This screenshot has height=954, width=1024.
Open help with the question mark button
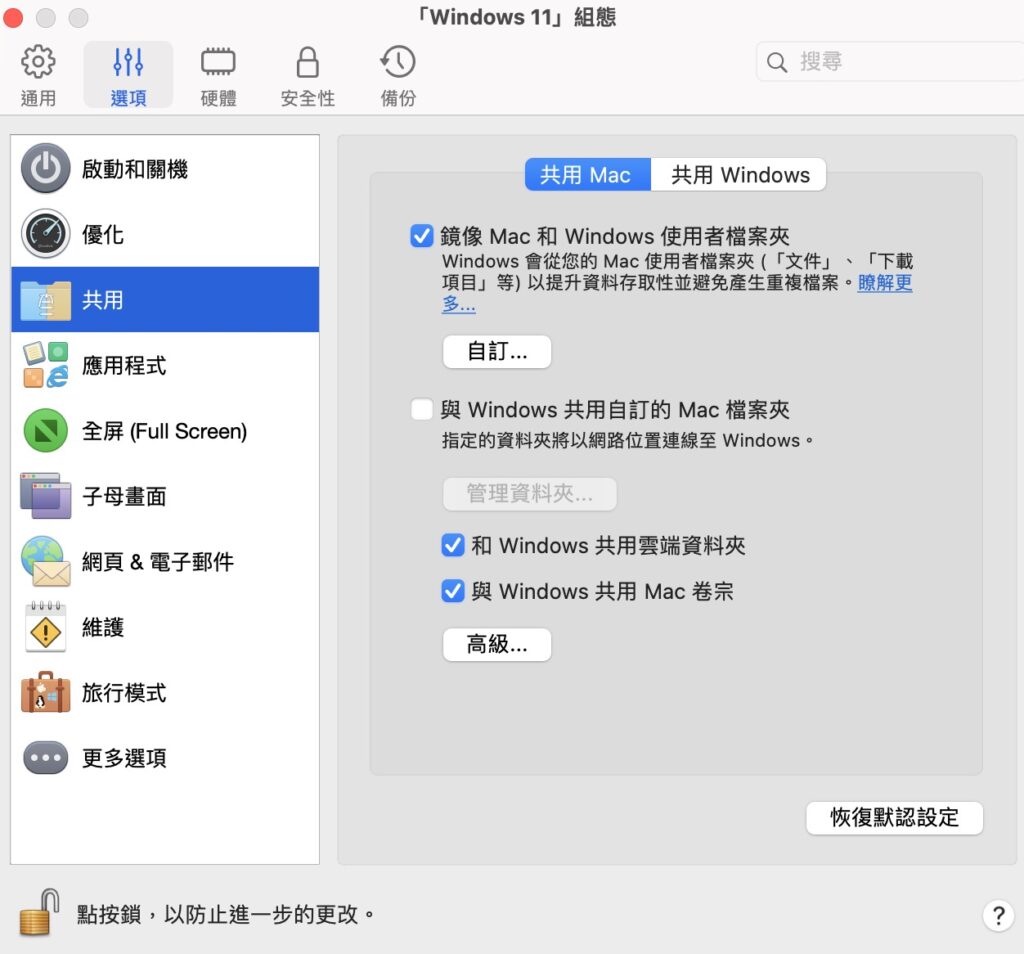tap(998, 915)
